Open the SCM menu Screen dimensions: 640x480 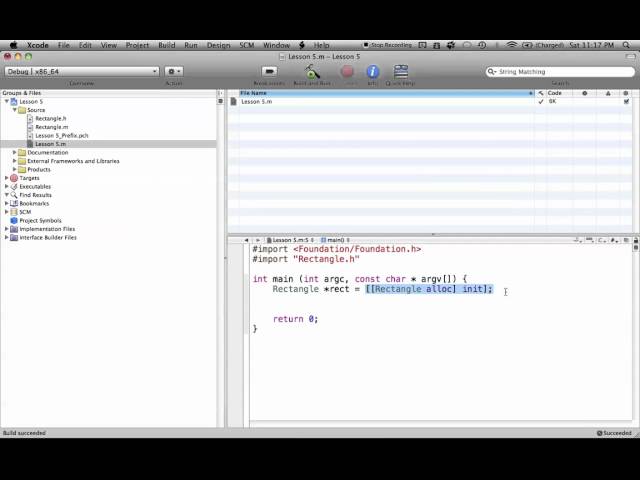[247, 45]
